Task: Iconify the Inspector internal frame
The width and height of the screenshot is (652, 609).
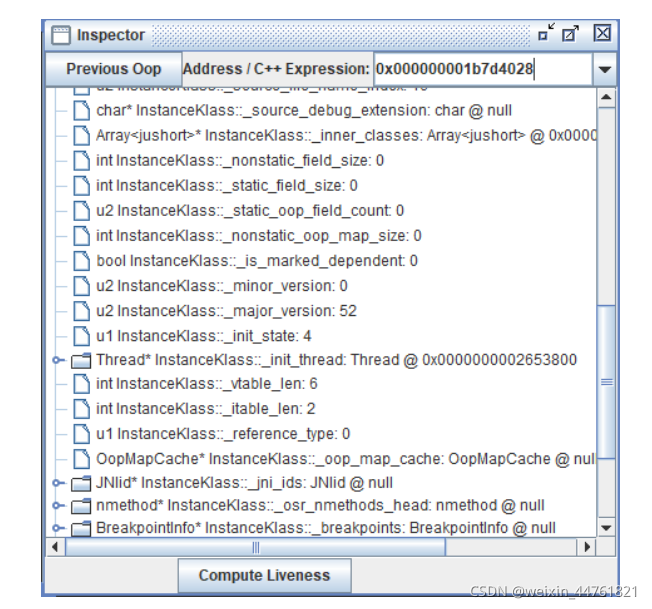Action: click(546, 33)
